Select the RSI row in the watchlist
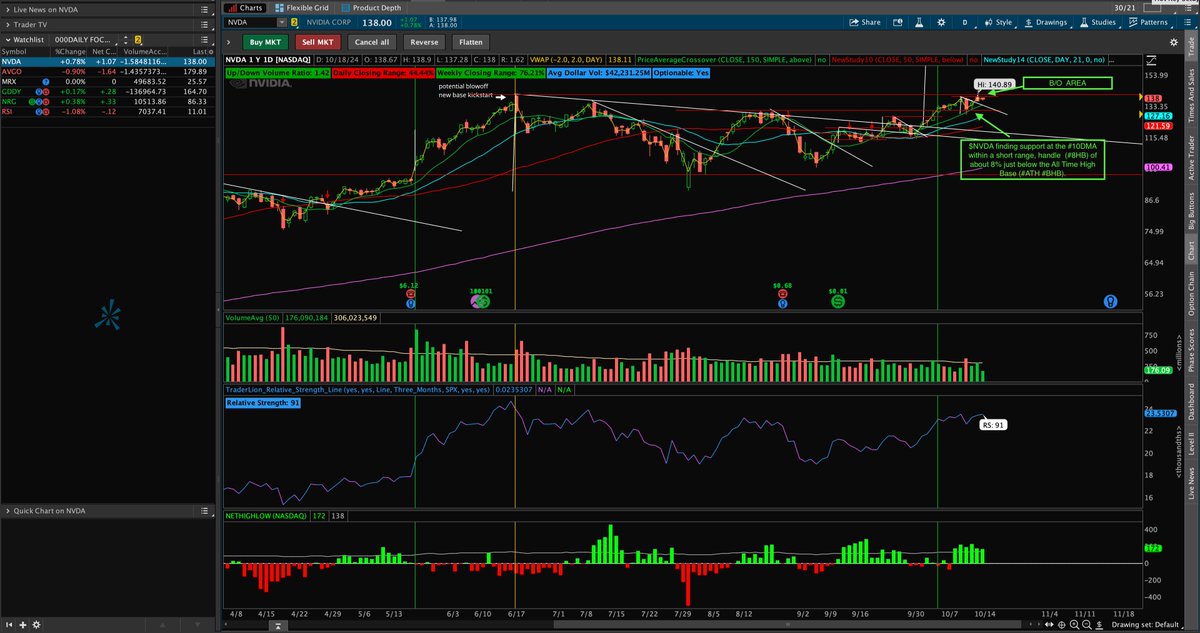Image resolution: width=1200 pixels, height=633 pixels. [108, 111]
